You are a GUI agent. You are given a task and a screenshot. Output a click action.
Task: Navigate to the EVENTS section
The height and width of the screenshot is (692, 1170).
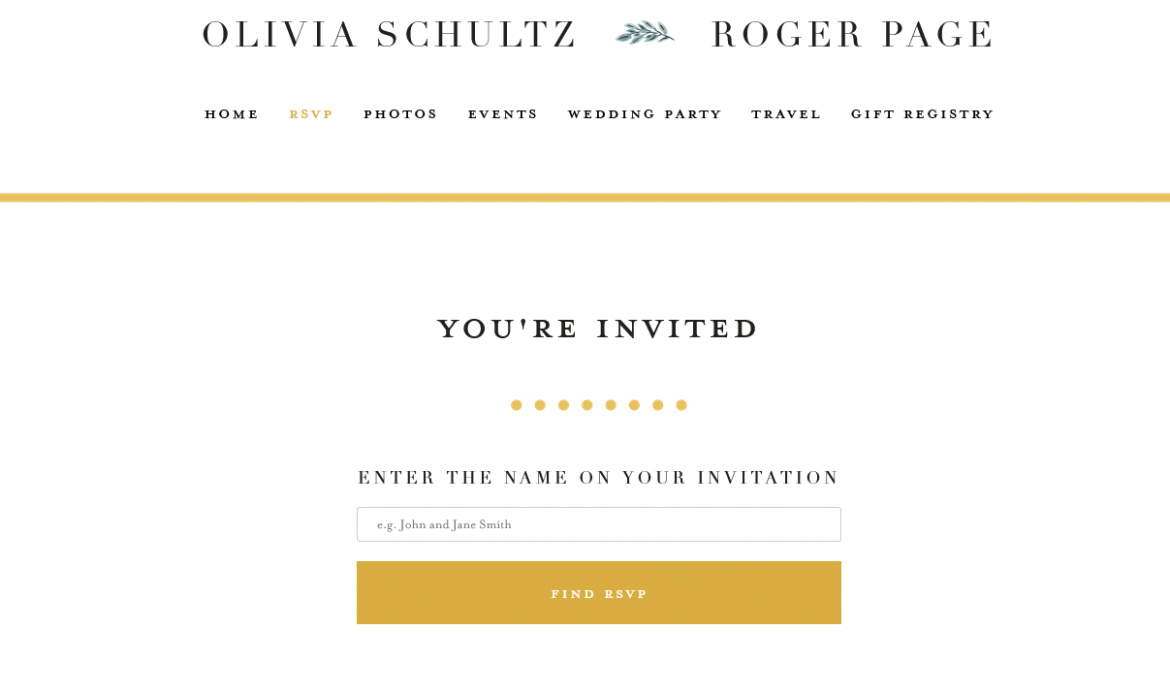[x=503, y=114]
